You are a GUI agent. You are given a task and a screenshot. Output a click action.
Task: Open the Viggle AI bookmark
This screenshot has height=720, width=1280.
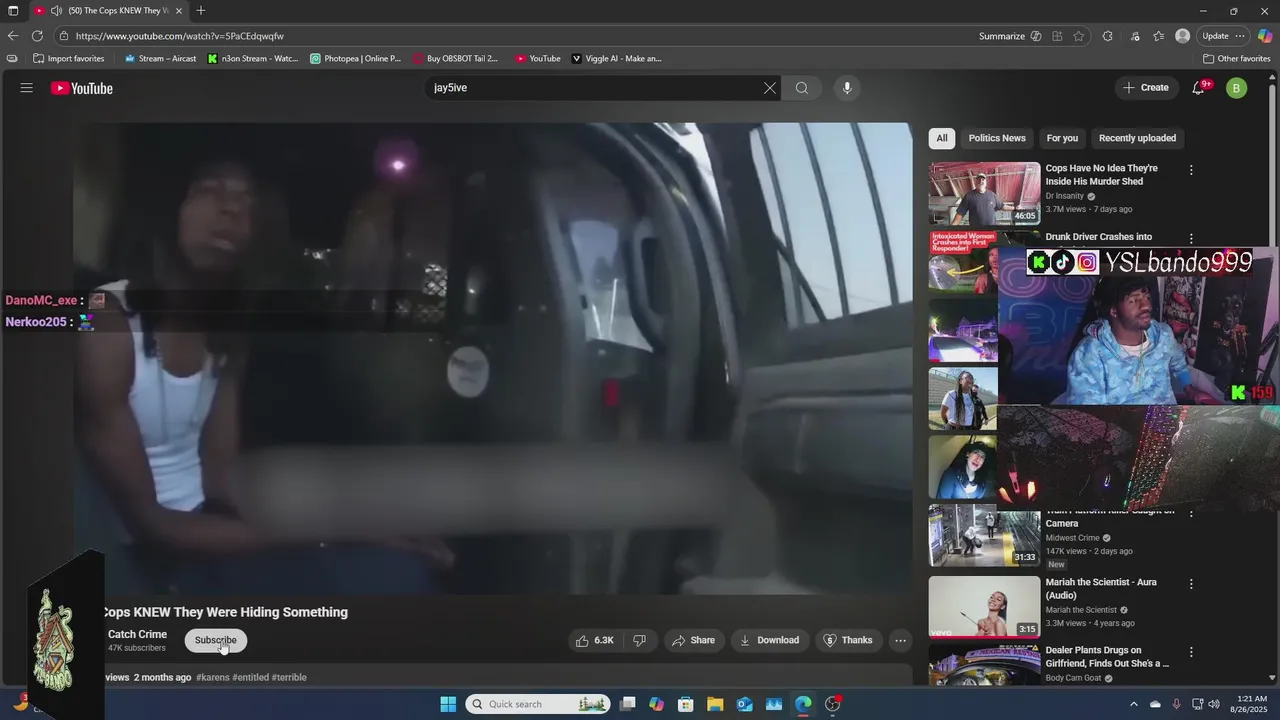(x=617, y=59)
